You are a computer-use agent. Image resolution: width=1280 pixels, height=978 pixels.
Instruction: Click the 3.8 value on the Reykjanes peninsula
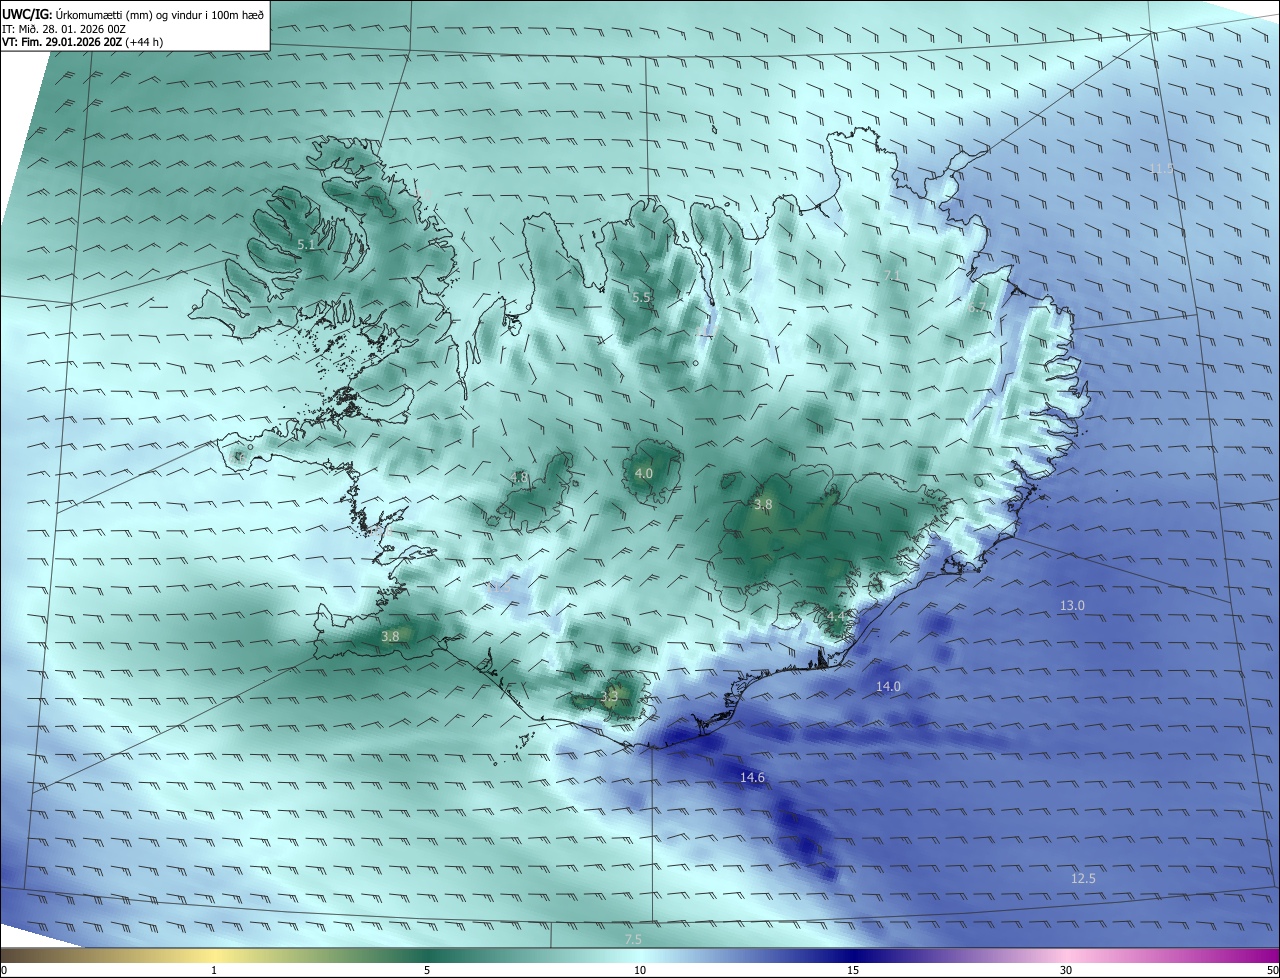(390, 636)
